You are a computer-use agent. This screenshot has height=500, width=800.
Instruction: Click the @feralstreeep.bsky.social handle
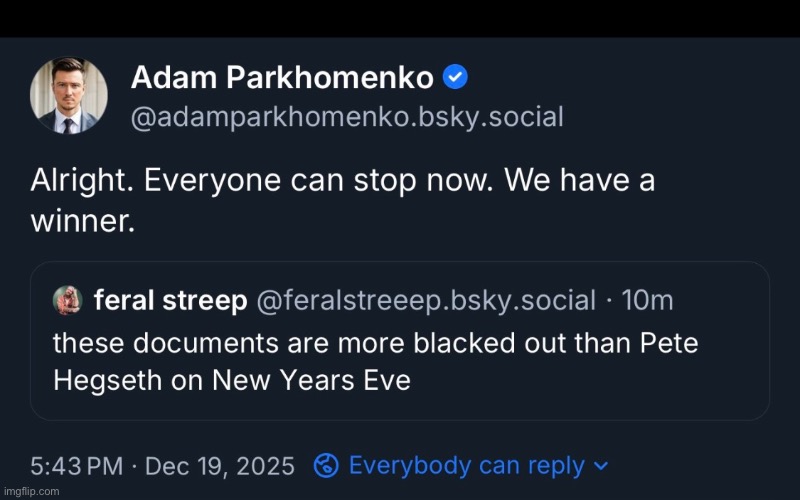(x=425, y=299)
